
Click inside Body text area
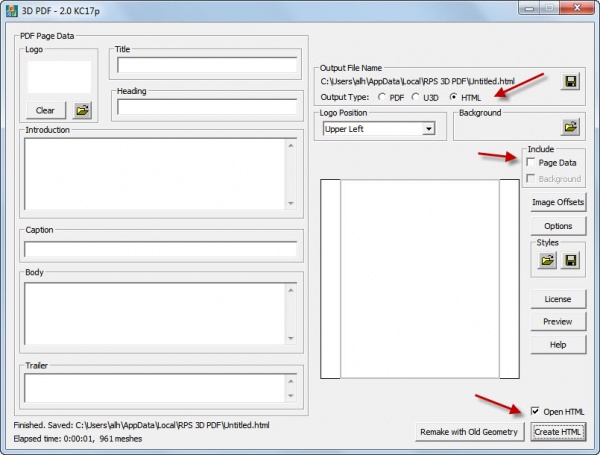point(155,313)
